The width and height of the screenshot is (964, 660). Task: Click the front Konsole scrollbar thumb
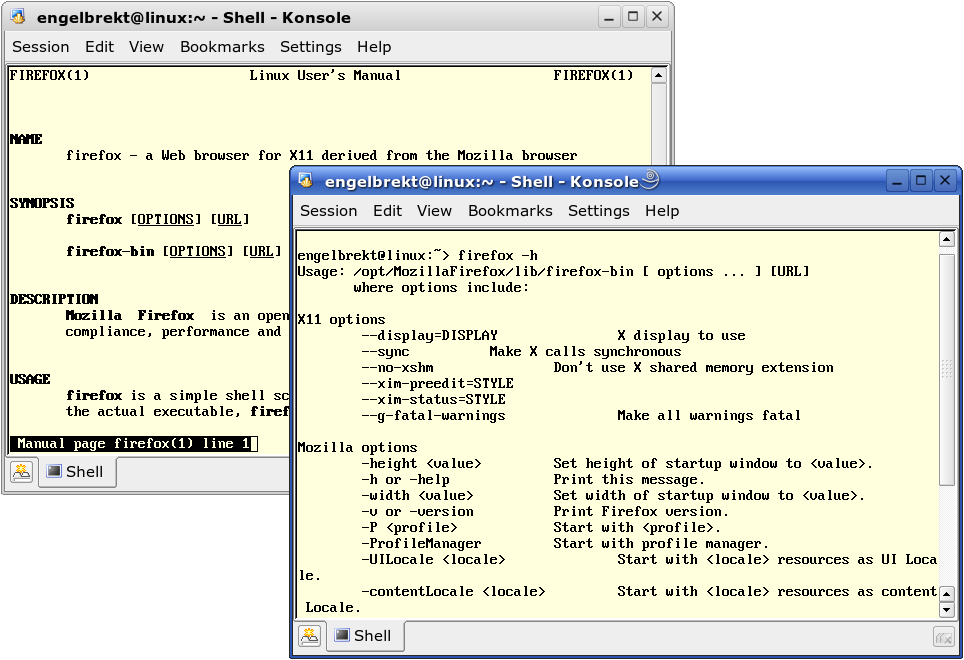tap(947, 369)
